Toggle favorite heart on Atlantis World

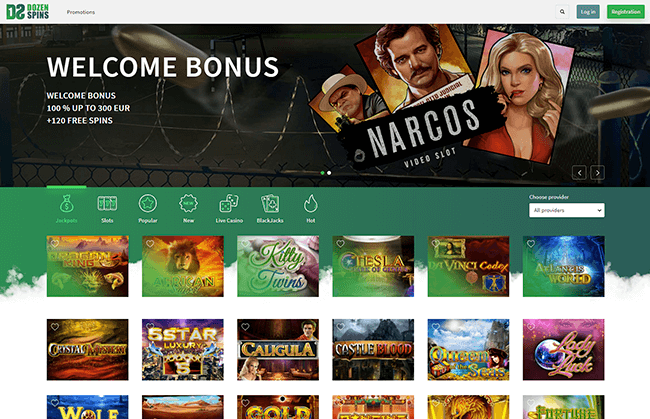[x=531, y=244]
